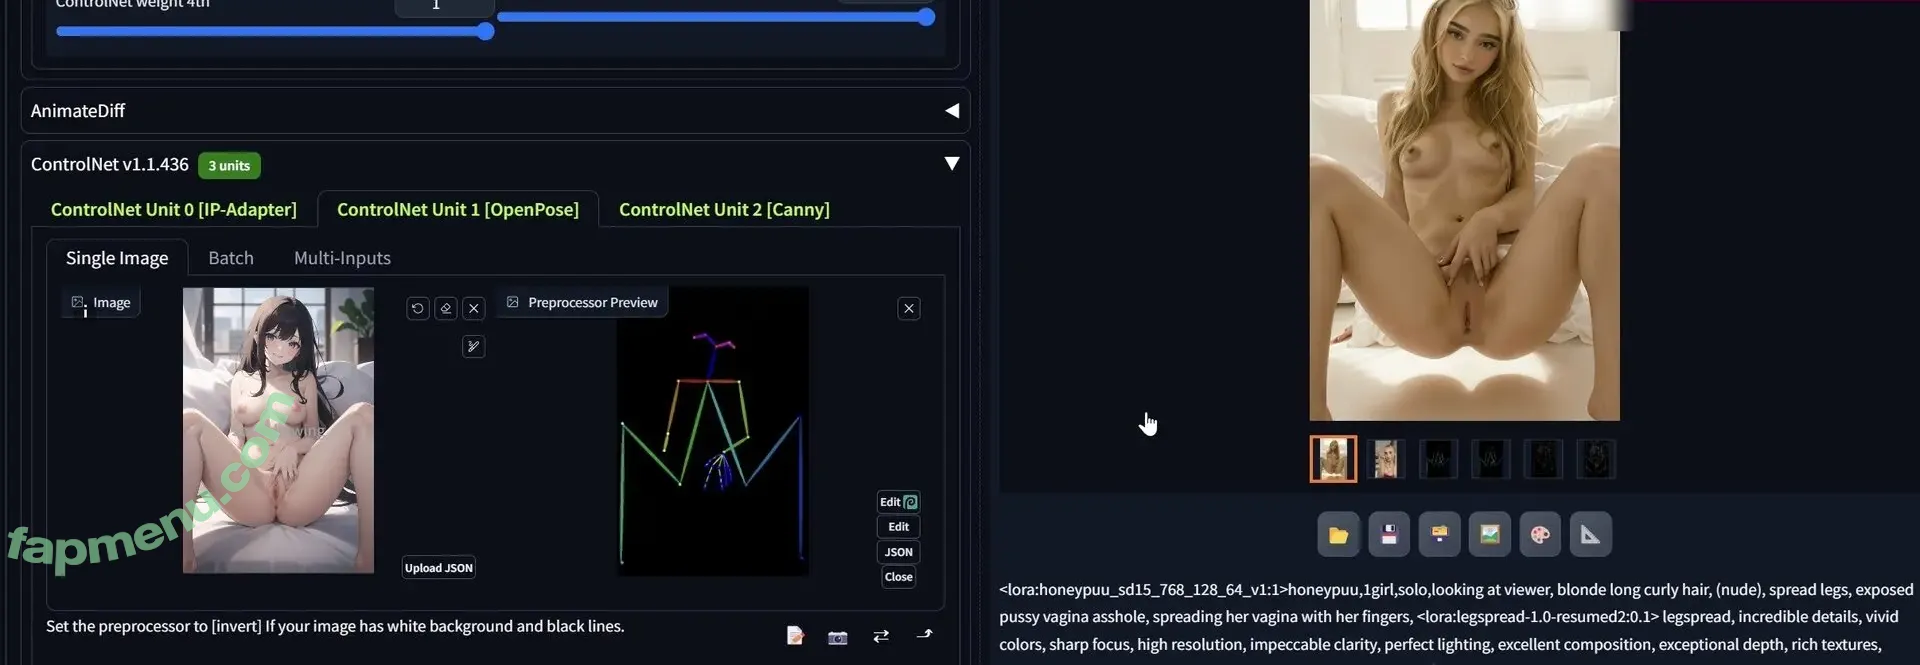Click the JSON button beside the pose preview
The image size is (1920, 665).
pyautogui.click(x=898, y=552)
